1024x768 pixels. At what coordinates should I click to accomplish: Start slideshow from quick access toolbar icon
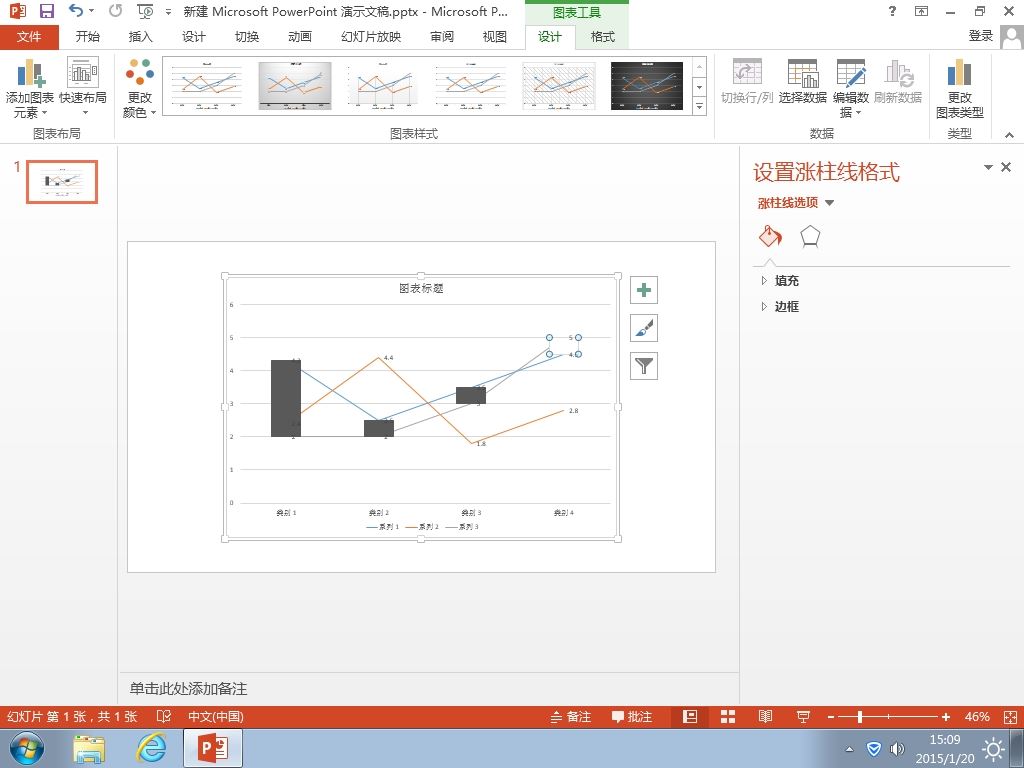[x=145, y=12]
